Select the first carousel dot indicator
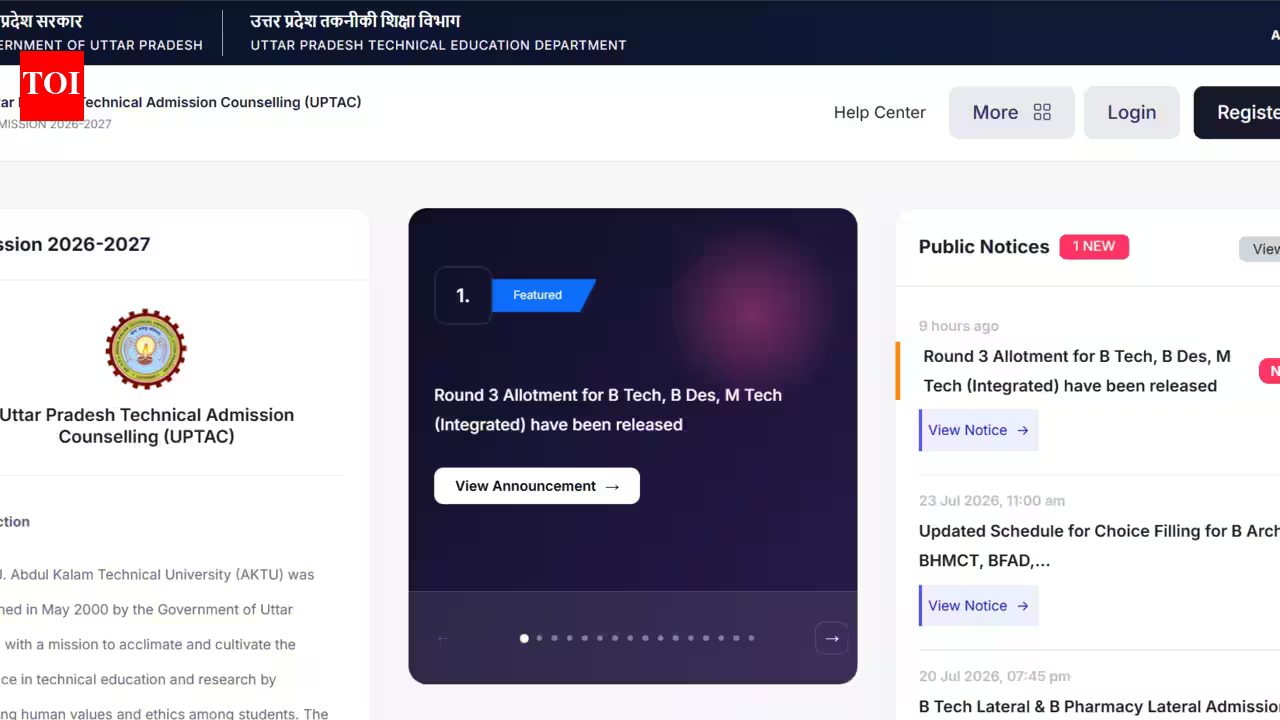 (x=524, y=638)
